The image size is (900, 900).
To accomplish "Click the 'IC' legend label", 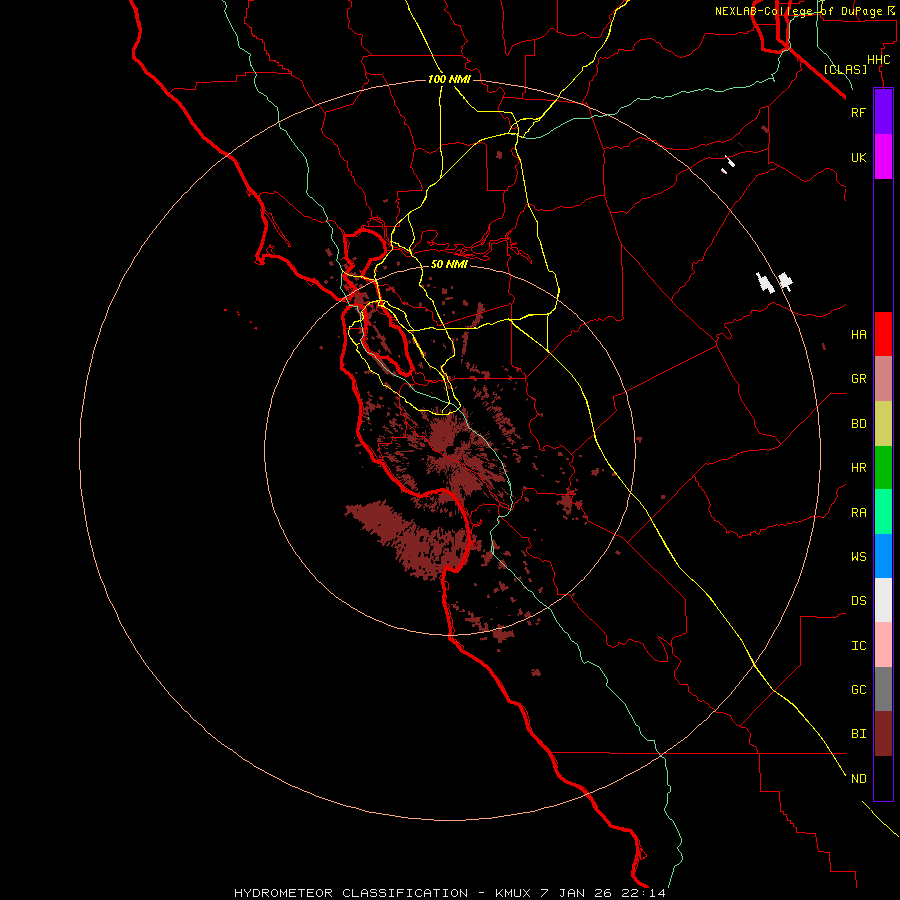I will tap(858, 646).
